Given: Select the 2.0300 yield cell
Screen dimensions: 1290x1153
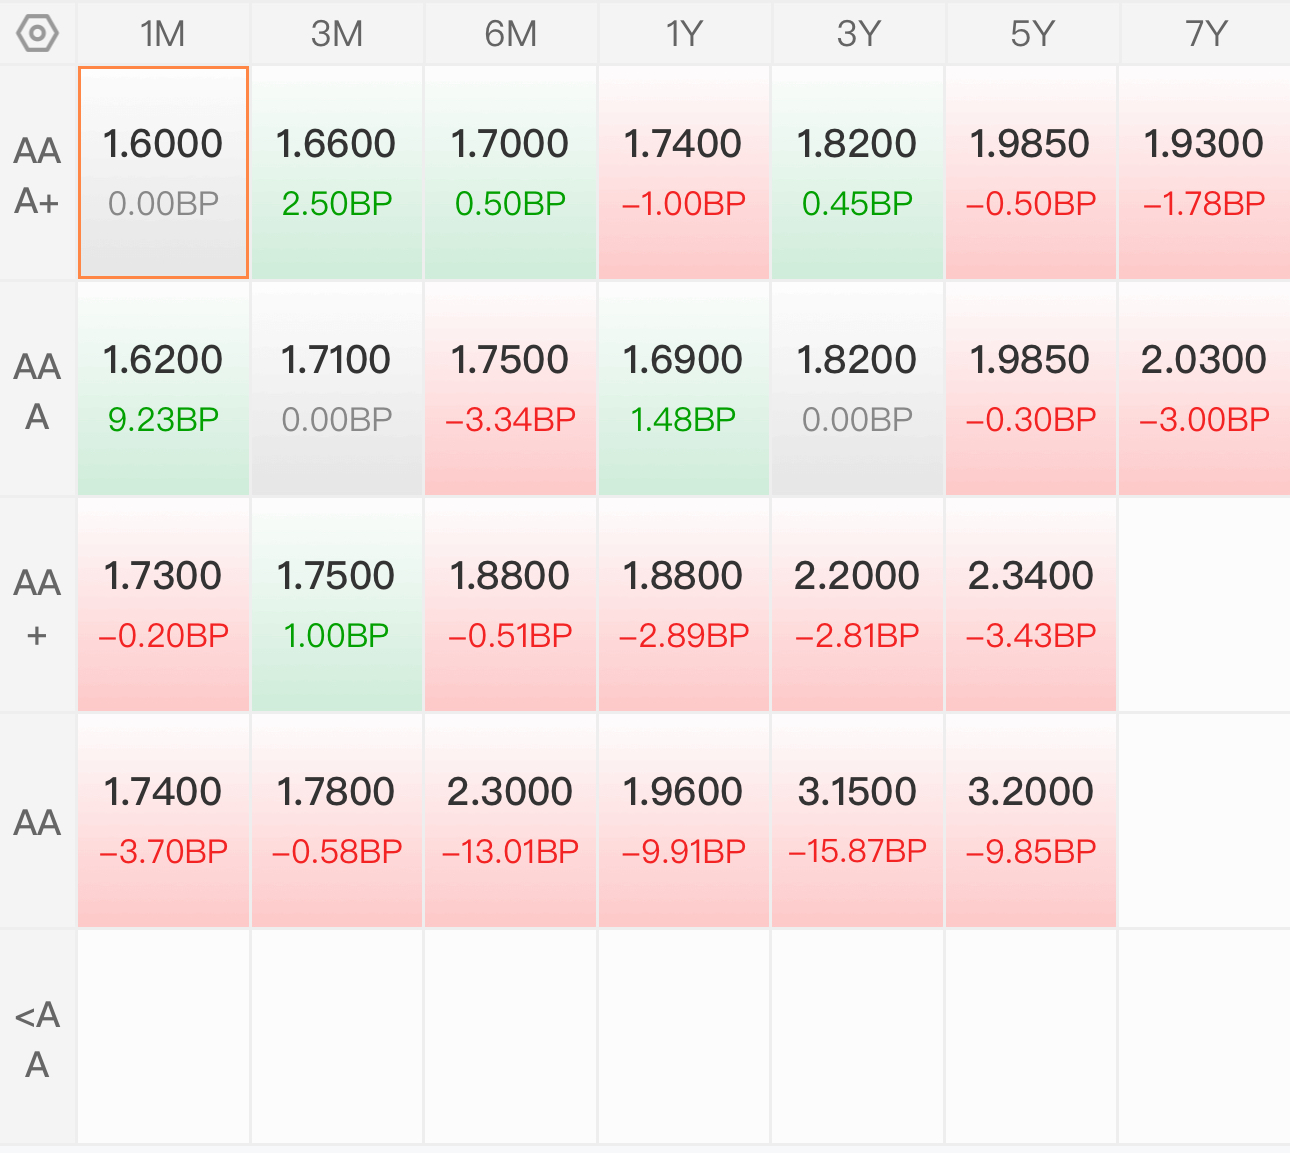Looking at the screenshot, I should tap(1204, 389).
